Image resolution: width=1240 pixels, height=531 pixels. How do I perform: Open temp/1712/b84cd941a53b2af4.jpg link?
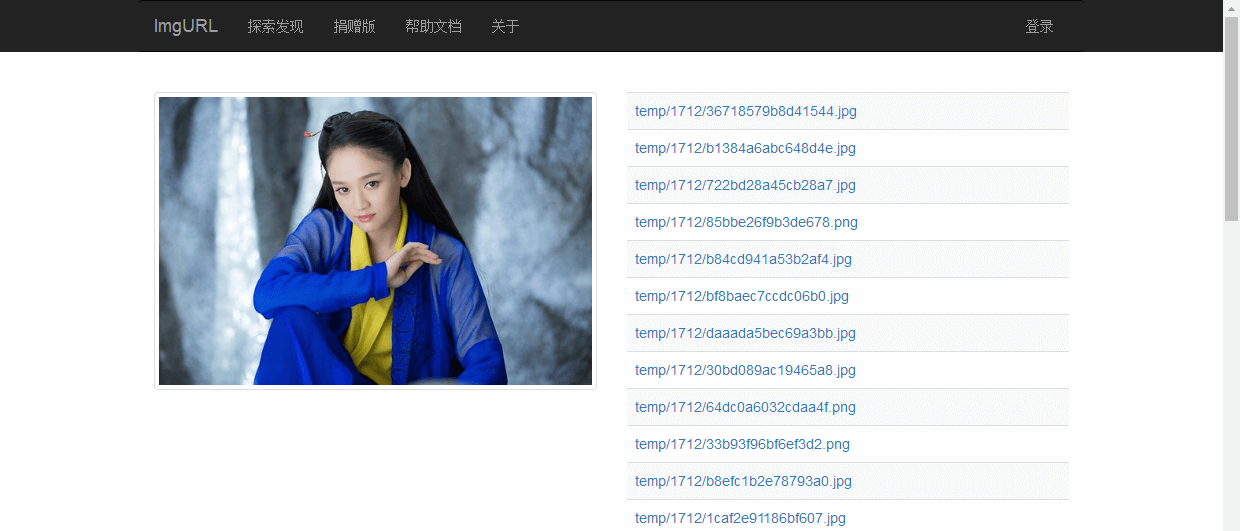(x=743, y=259)
